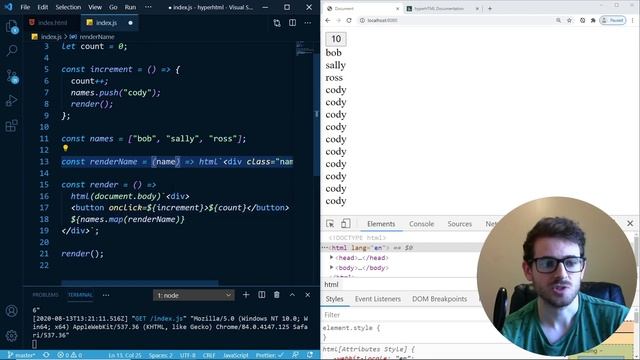Open the View menu
The image size is (640, 360).
tap(95, 7)
